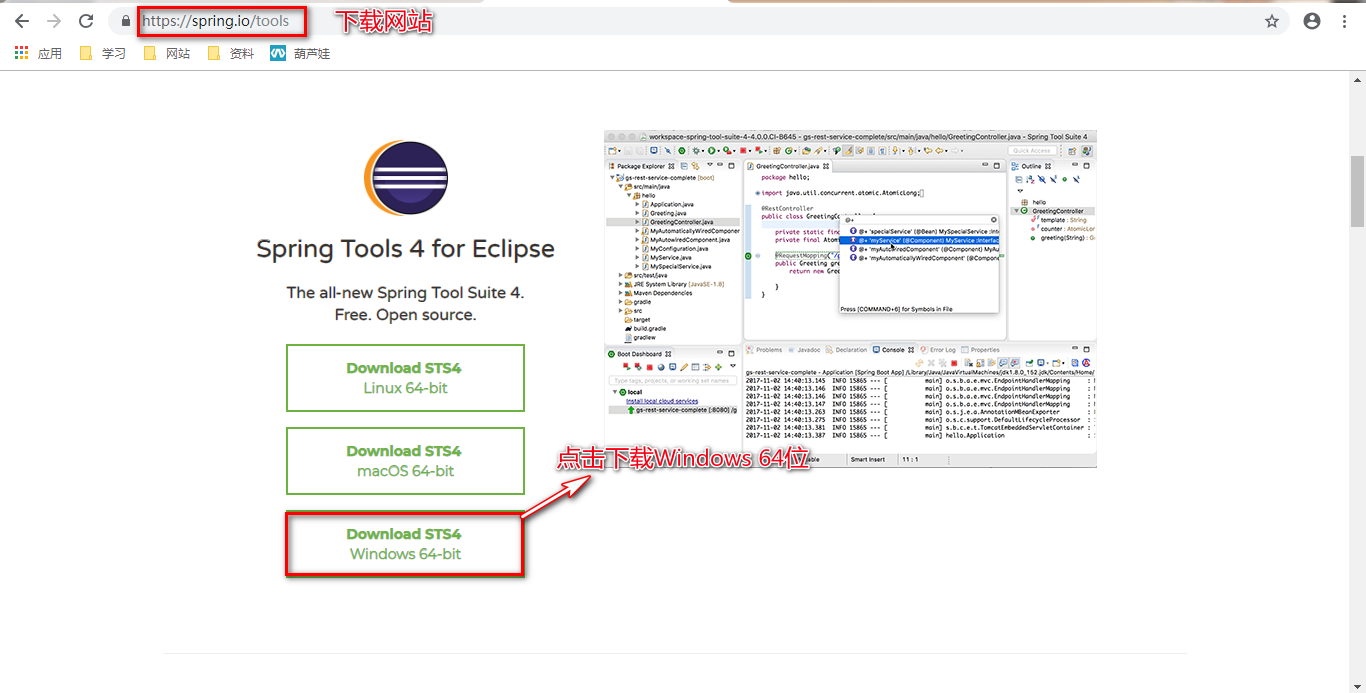Click the Spring Tool Suite screenshot image
This screenshot has height=693, width=1366.
(850, 298)
